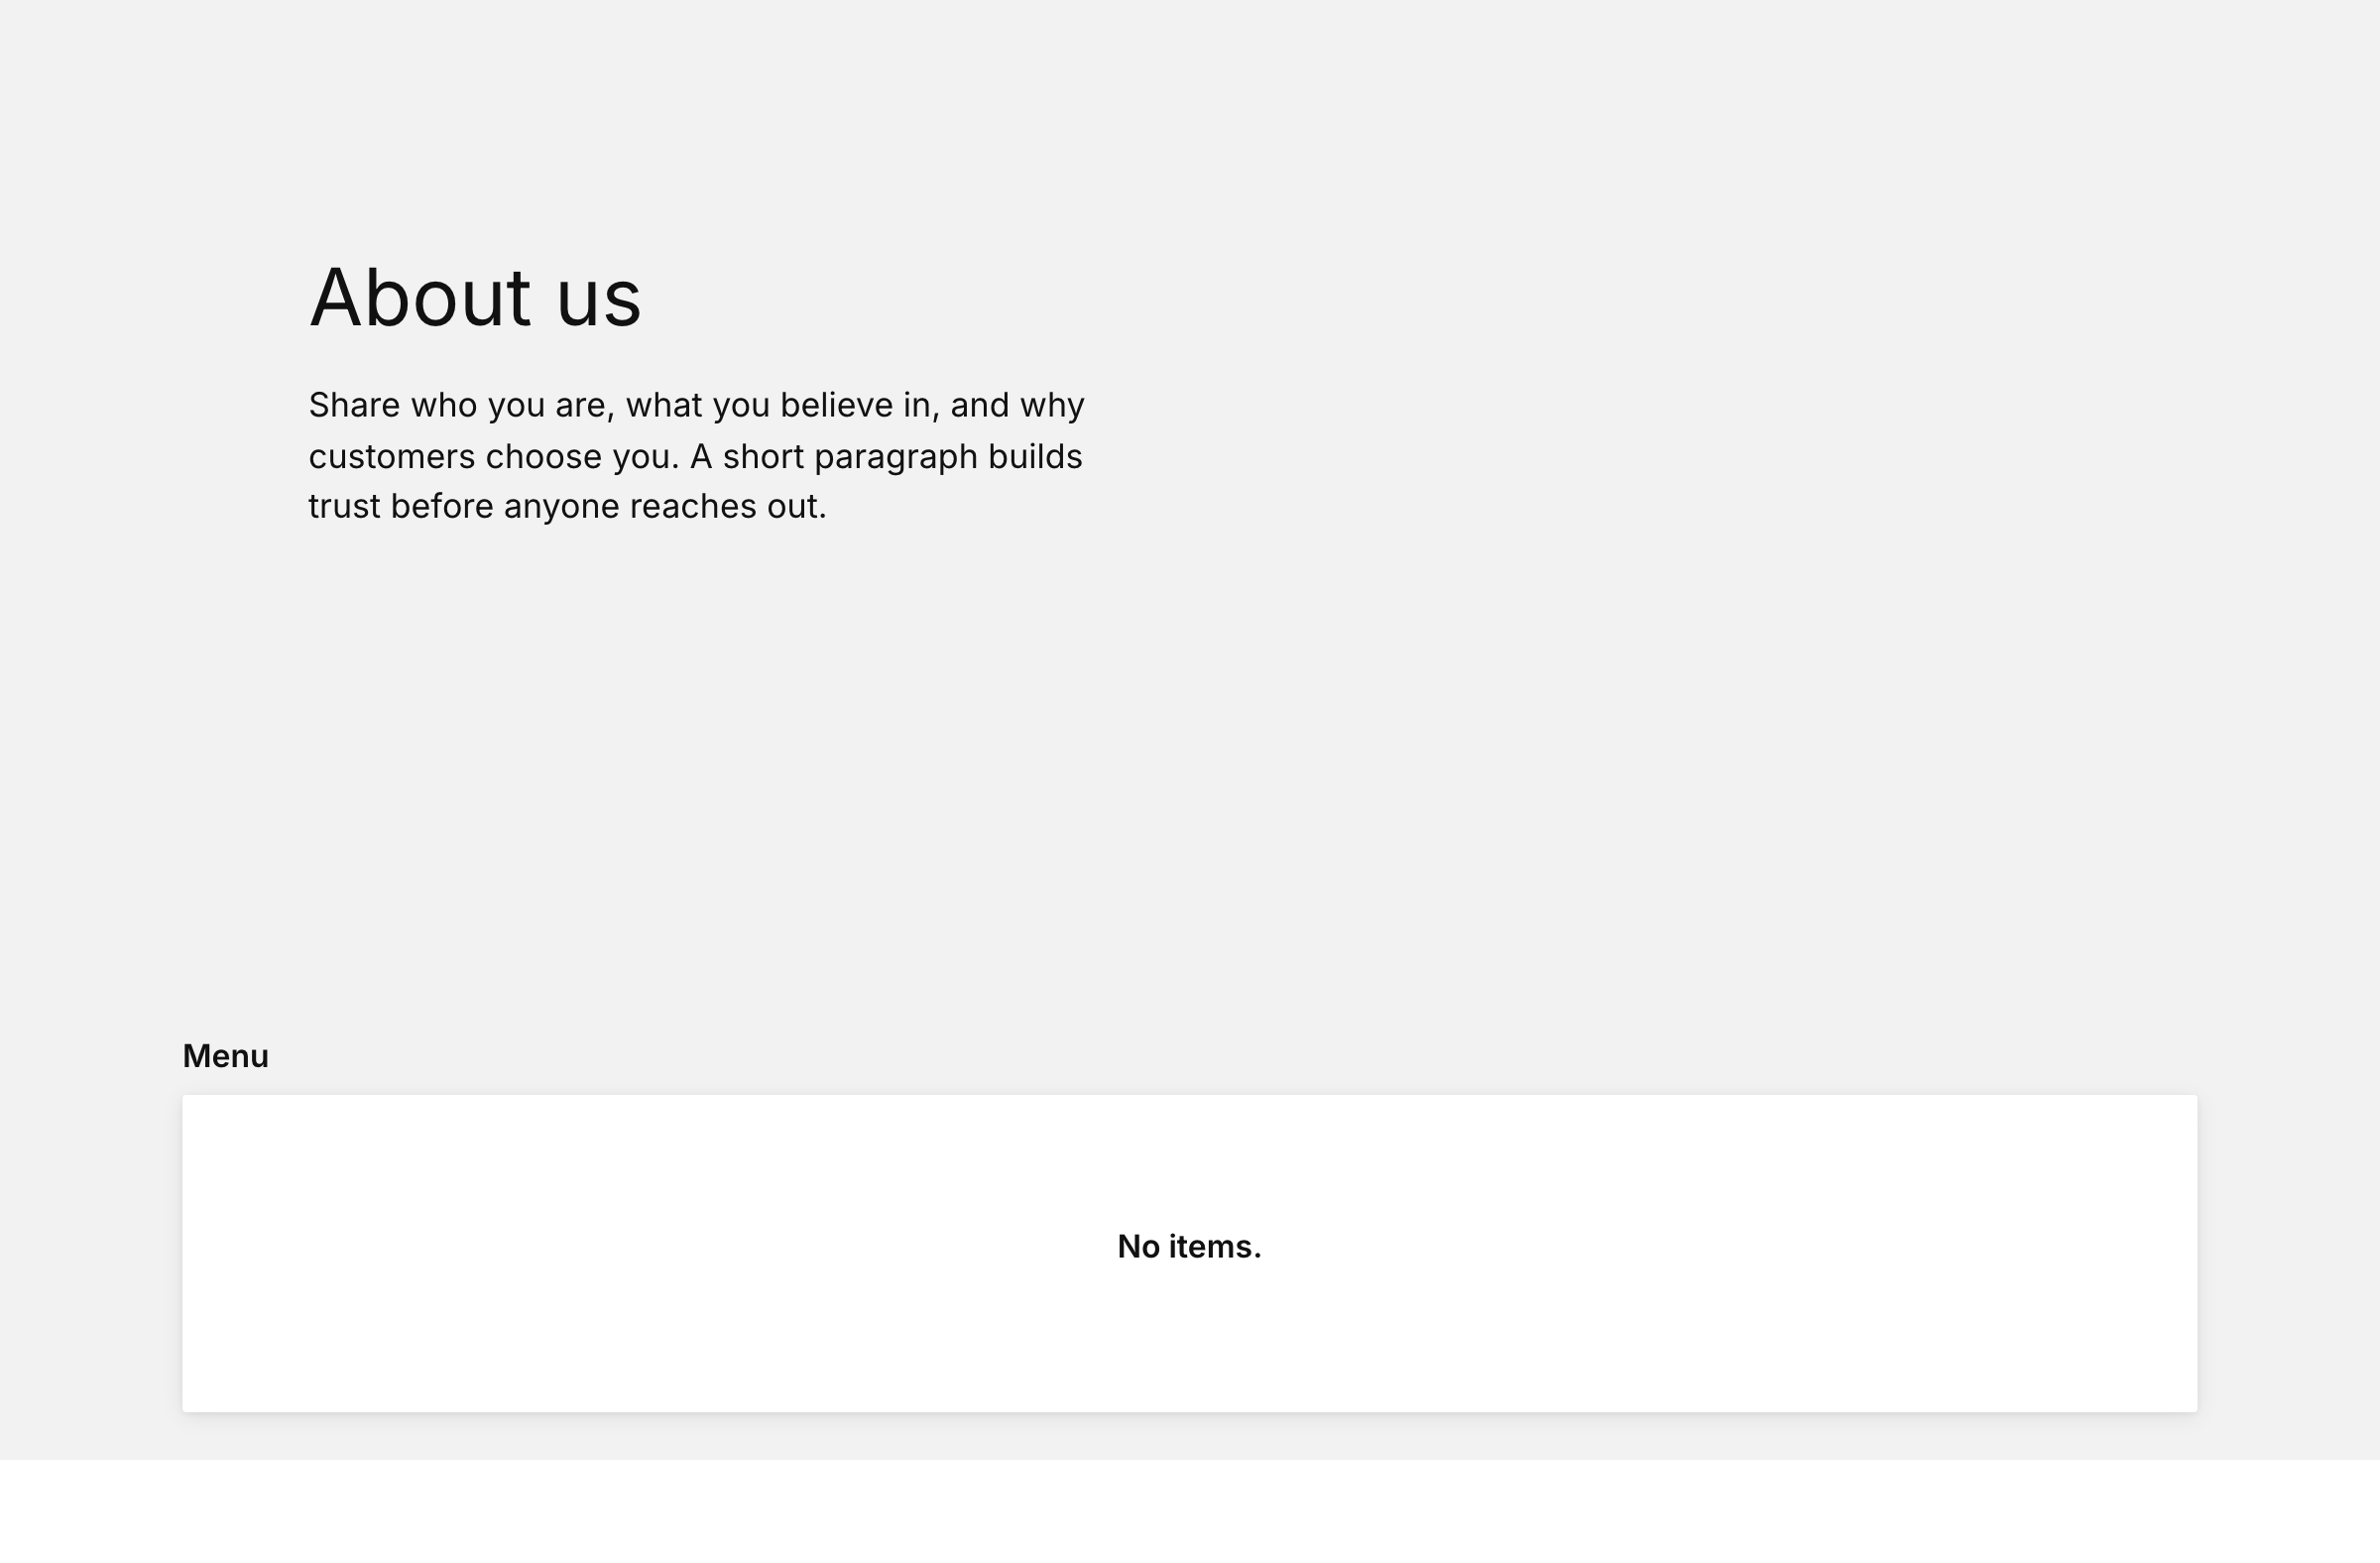Click the word "customers" in the paragraph
Image resolution: width=2380 pixels, height=1563 pixels.
[392, 457]
